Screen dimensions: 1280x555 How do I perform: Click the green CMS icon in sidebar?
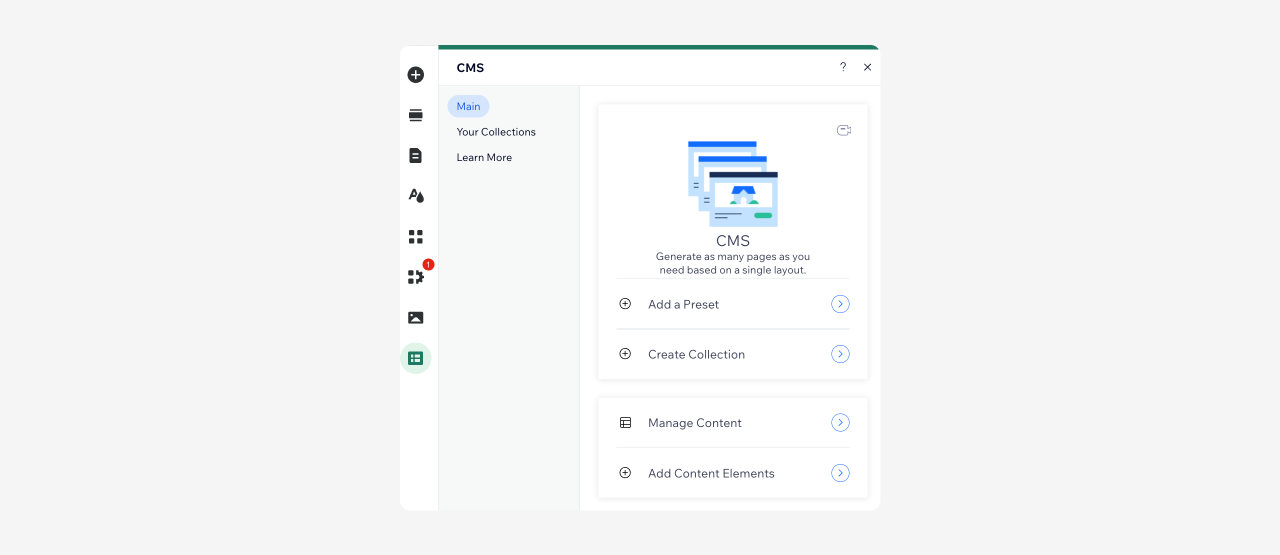pos(416,358)
